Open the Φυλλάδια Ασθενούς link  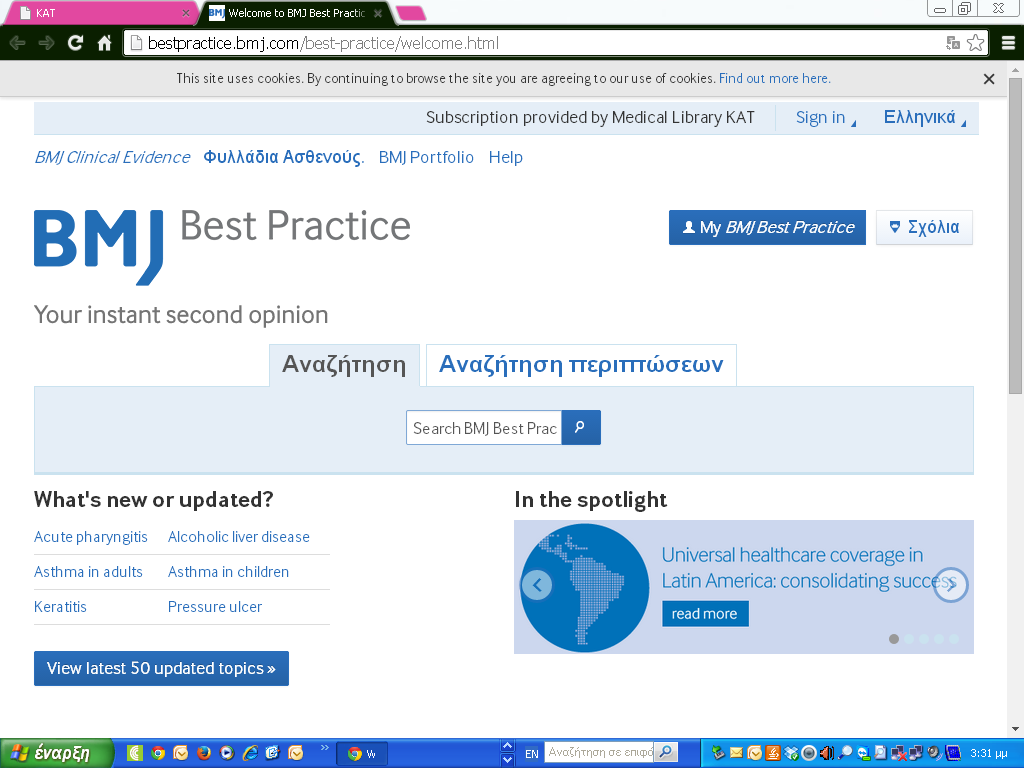[x=283, y=157]
